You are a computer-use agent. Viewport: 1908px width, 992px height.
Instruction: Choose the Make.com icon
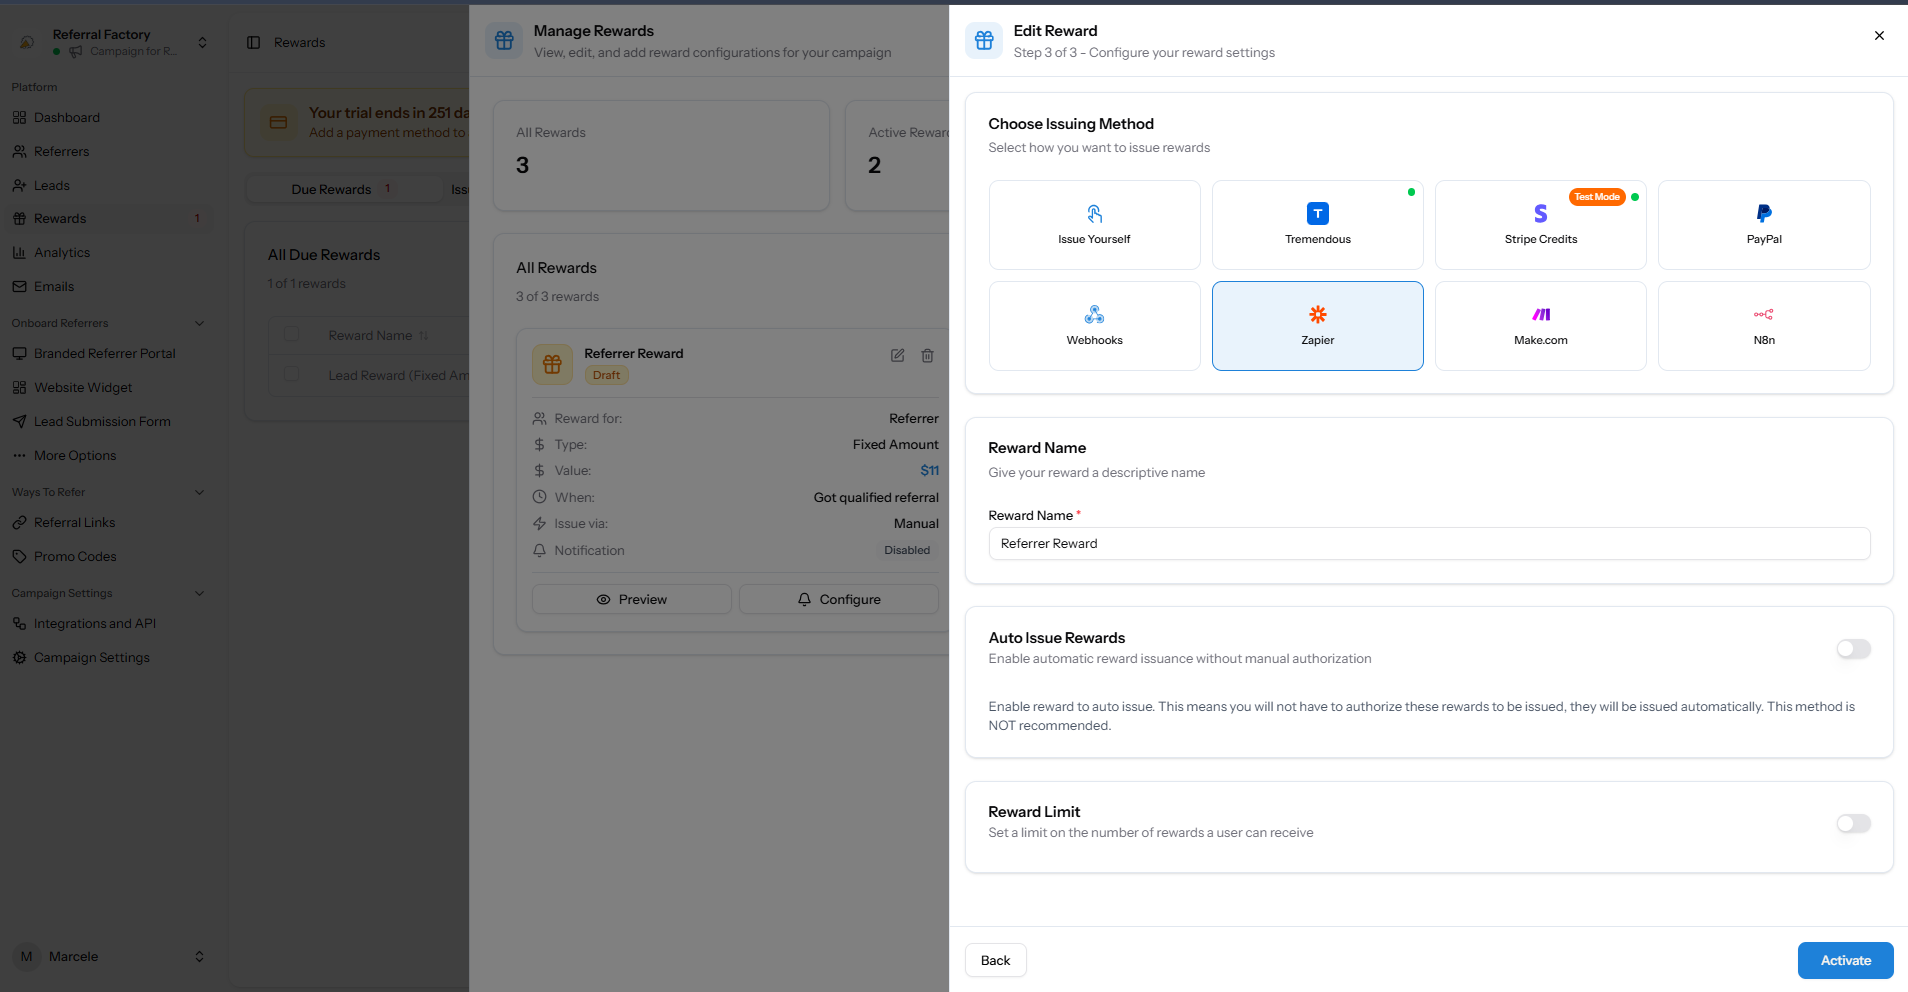(x=1541, y=314)
